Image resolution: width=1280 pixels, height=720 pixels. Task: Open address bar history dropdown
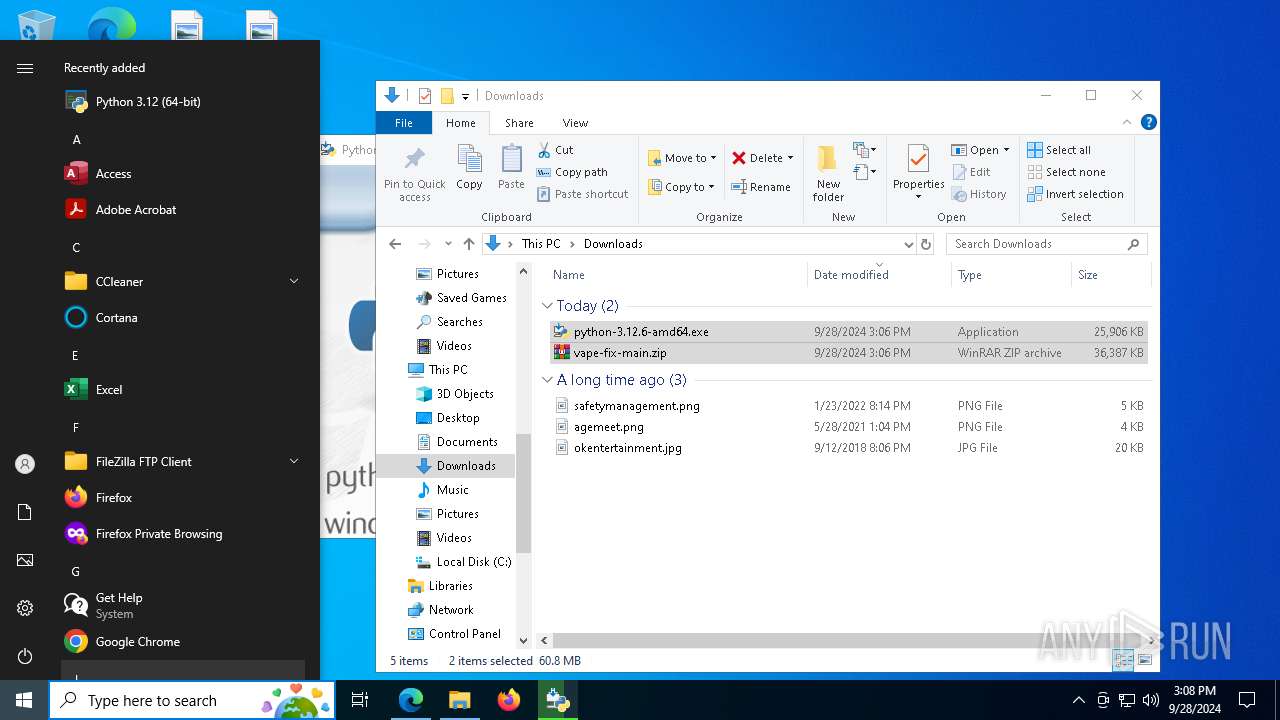click(x=908, y=244)
